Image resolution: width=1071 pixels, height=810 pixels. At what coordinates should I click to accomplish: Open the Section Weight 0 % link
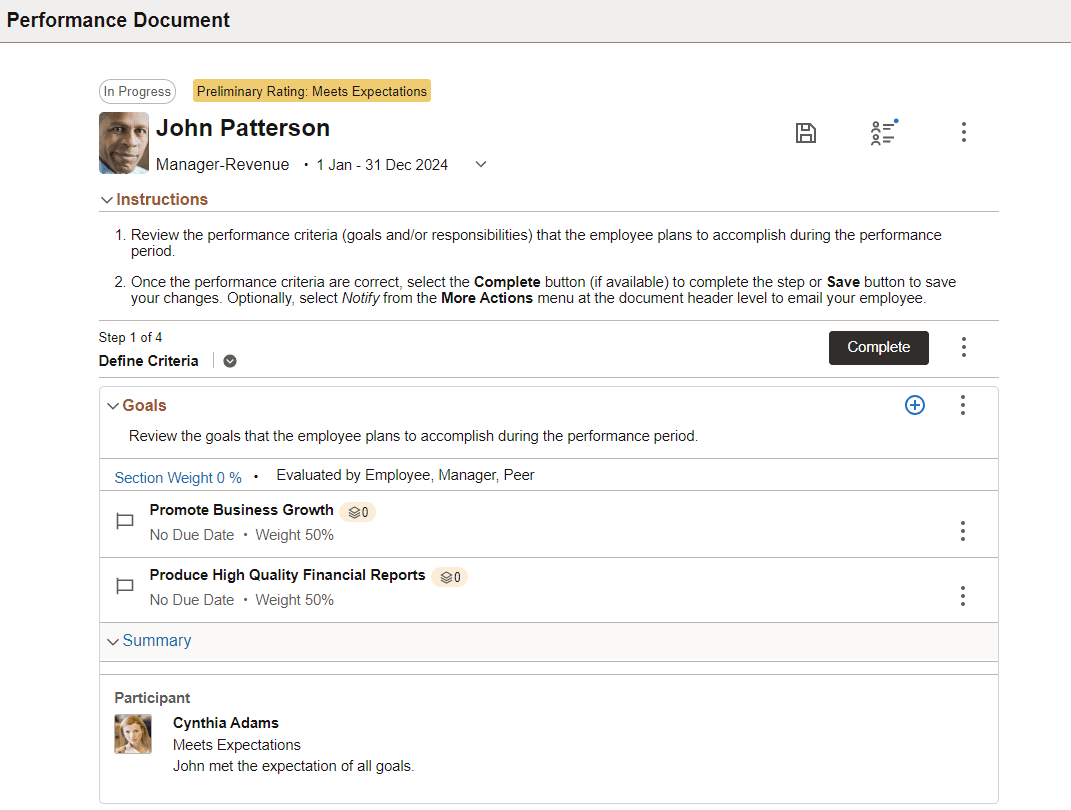point(178,477)
